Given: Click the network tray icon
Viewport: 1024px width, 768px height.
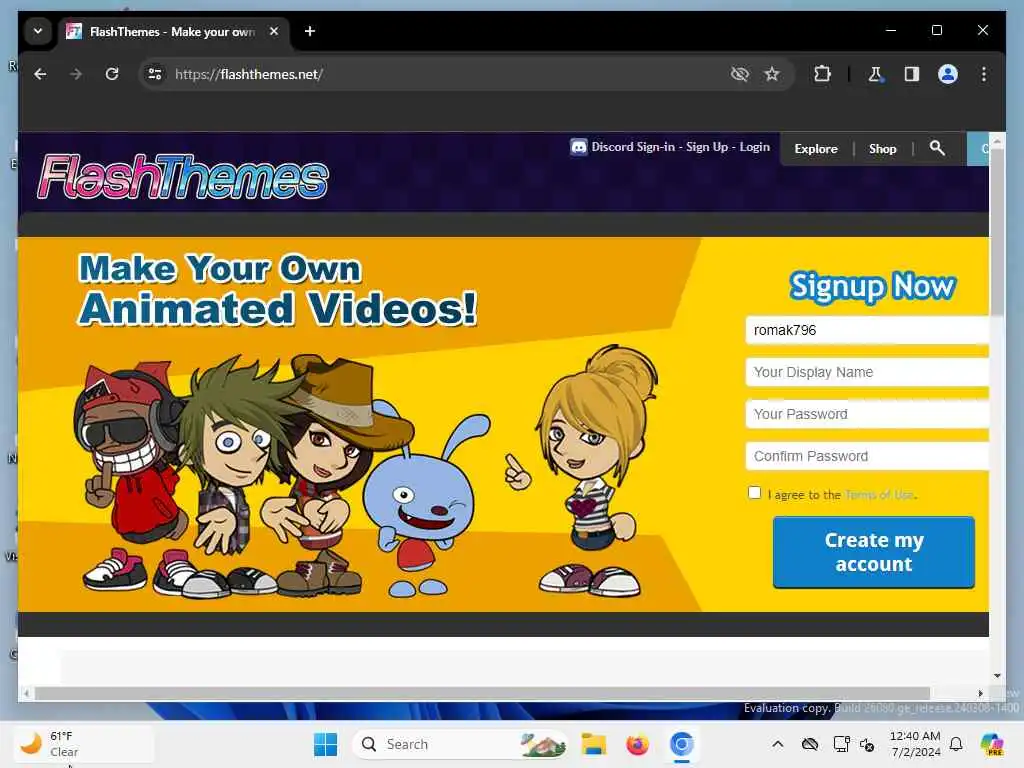Looking at the screenshot, I should pyautogui.click(x=841, y=744).
